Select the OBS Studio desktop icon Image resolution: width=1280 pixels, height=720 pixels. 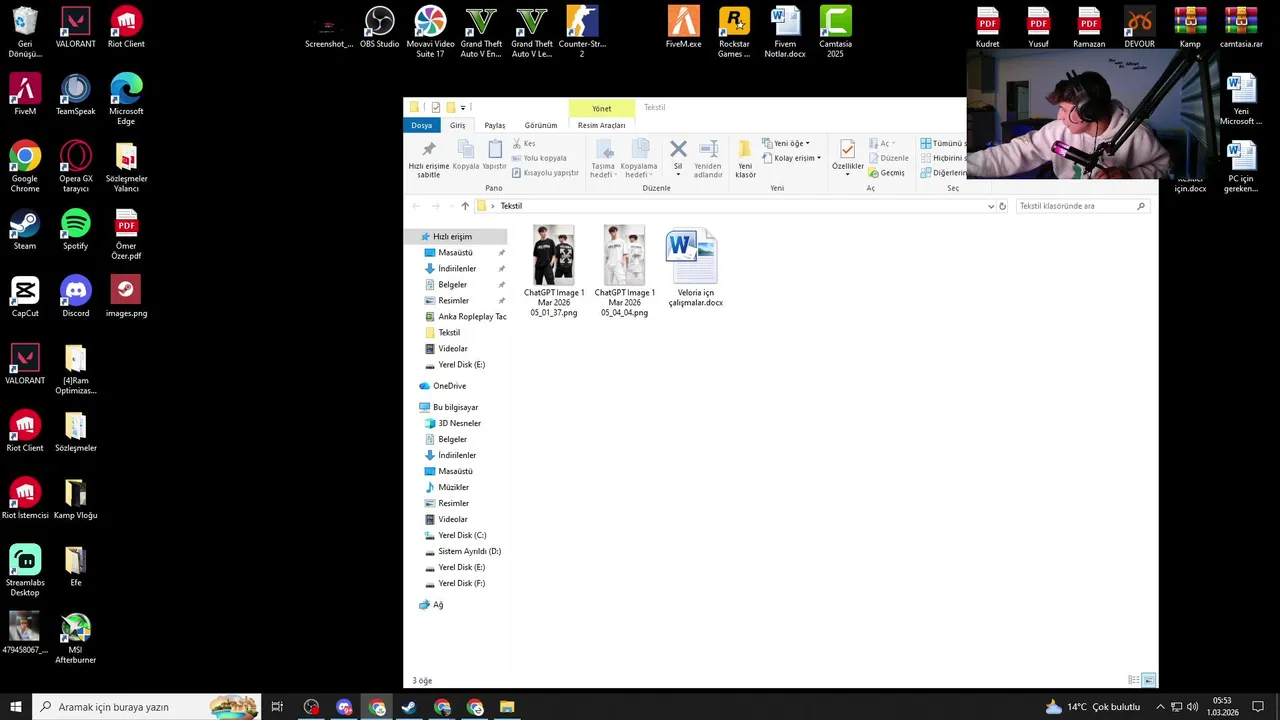pos(380,28)
